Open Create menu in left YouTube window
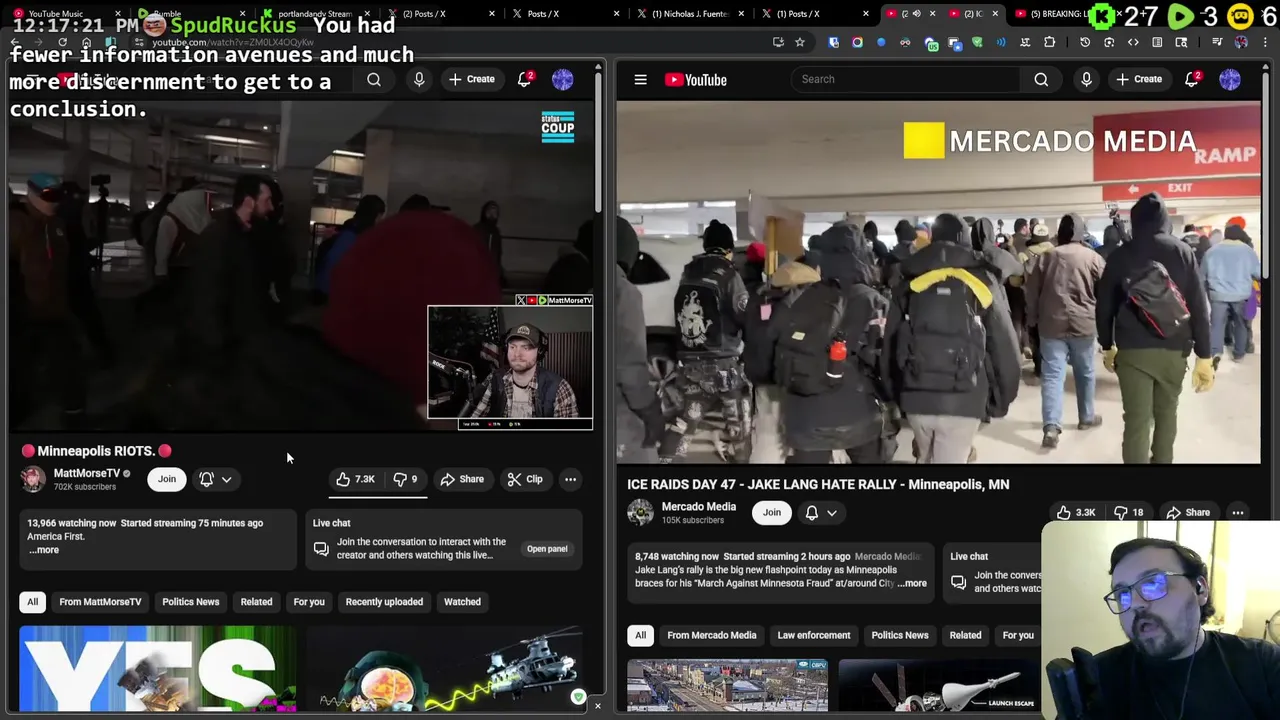This screenshot has height=720, width=1280. point(471,79)
